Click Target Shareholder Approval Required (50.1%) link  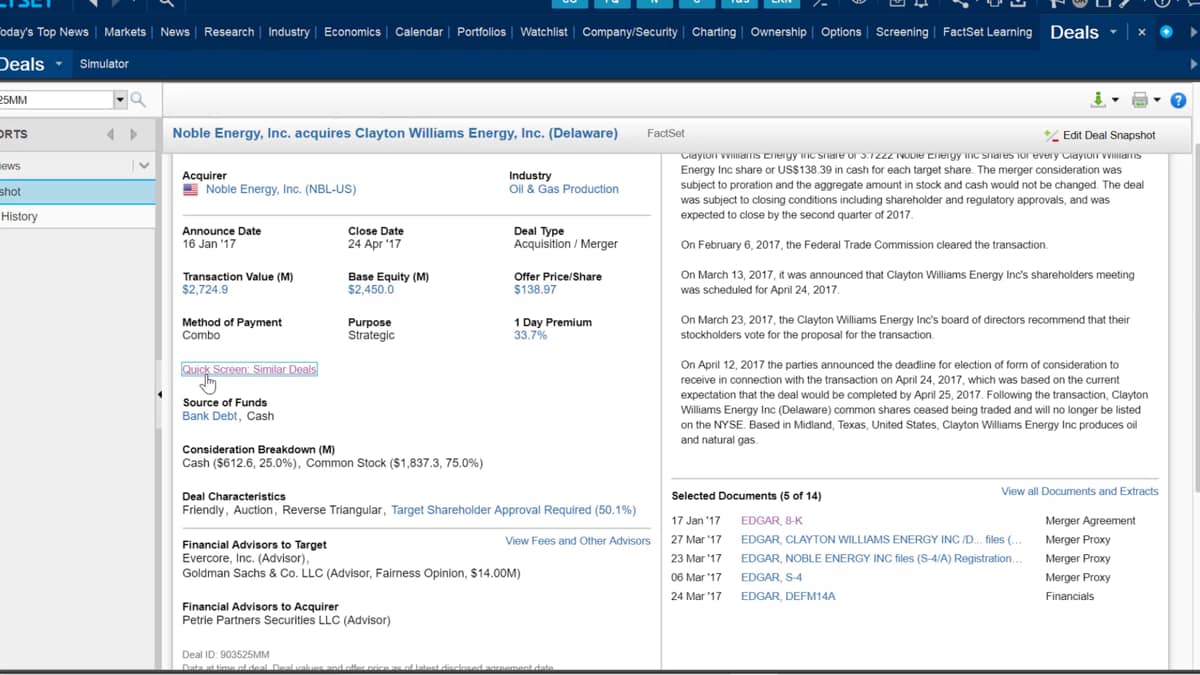tap(513, 510)
